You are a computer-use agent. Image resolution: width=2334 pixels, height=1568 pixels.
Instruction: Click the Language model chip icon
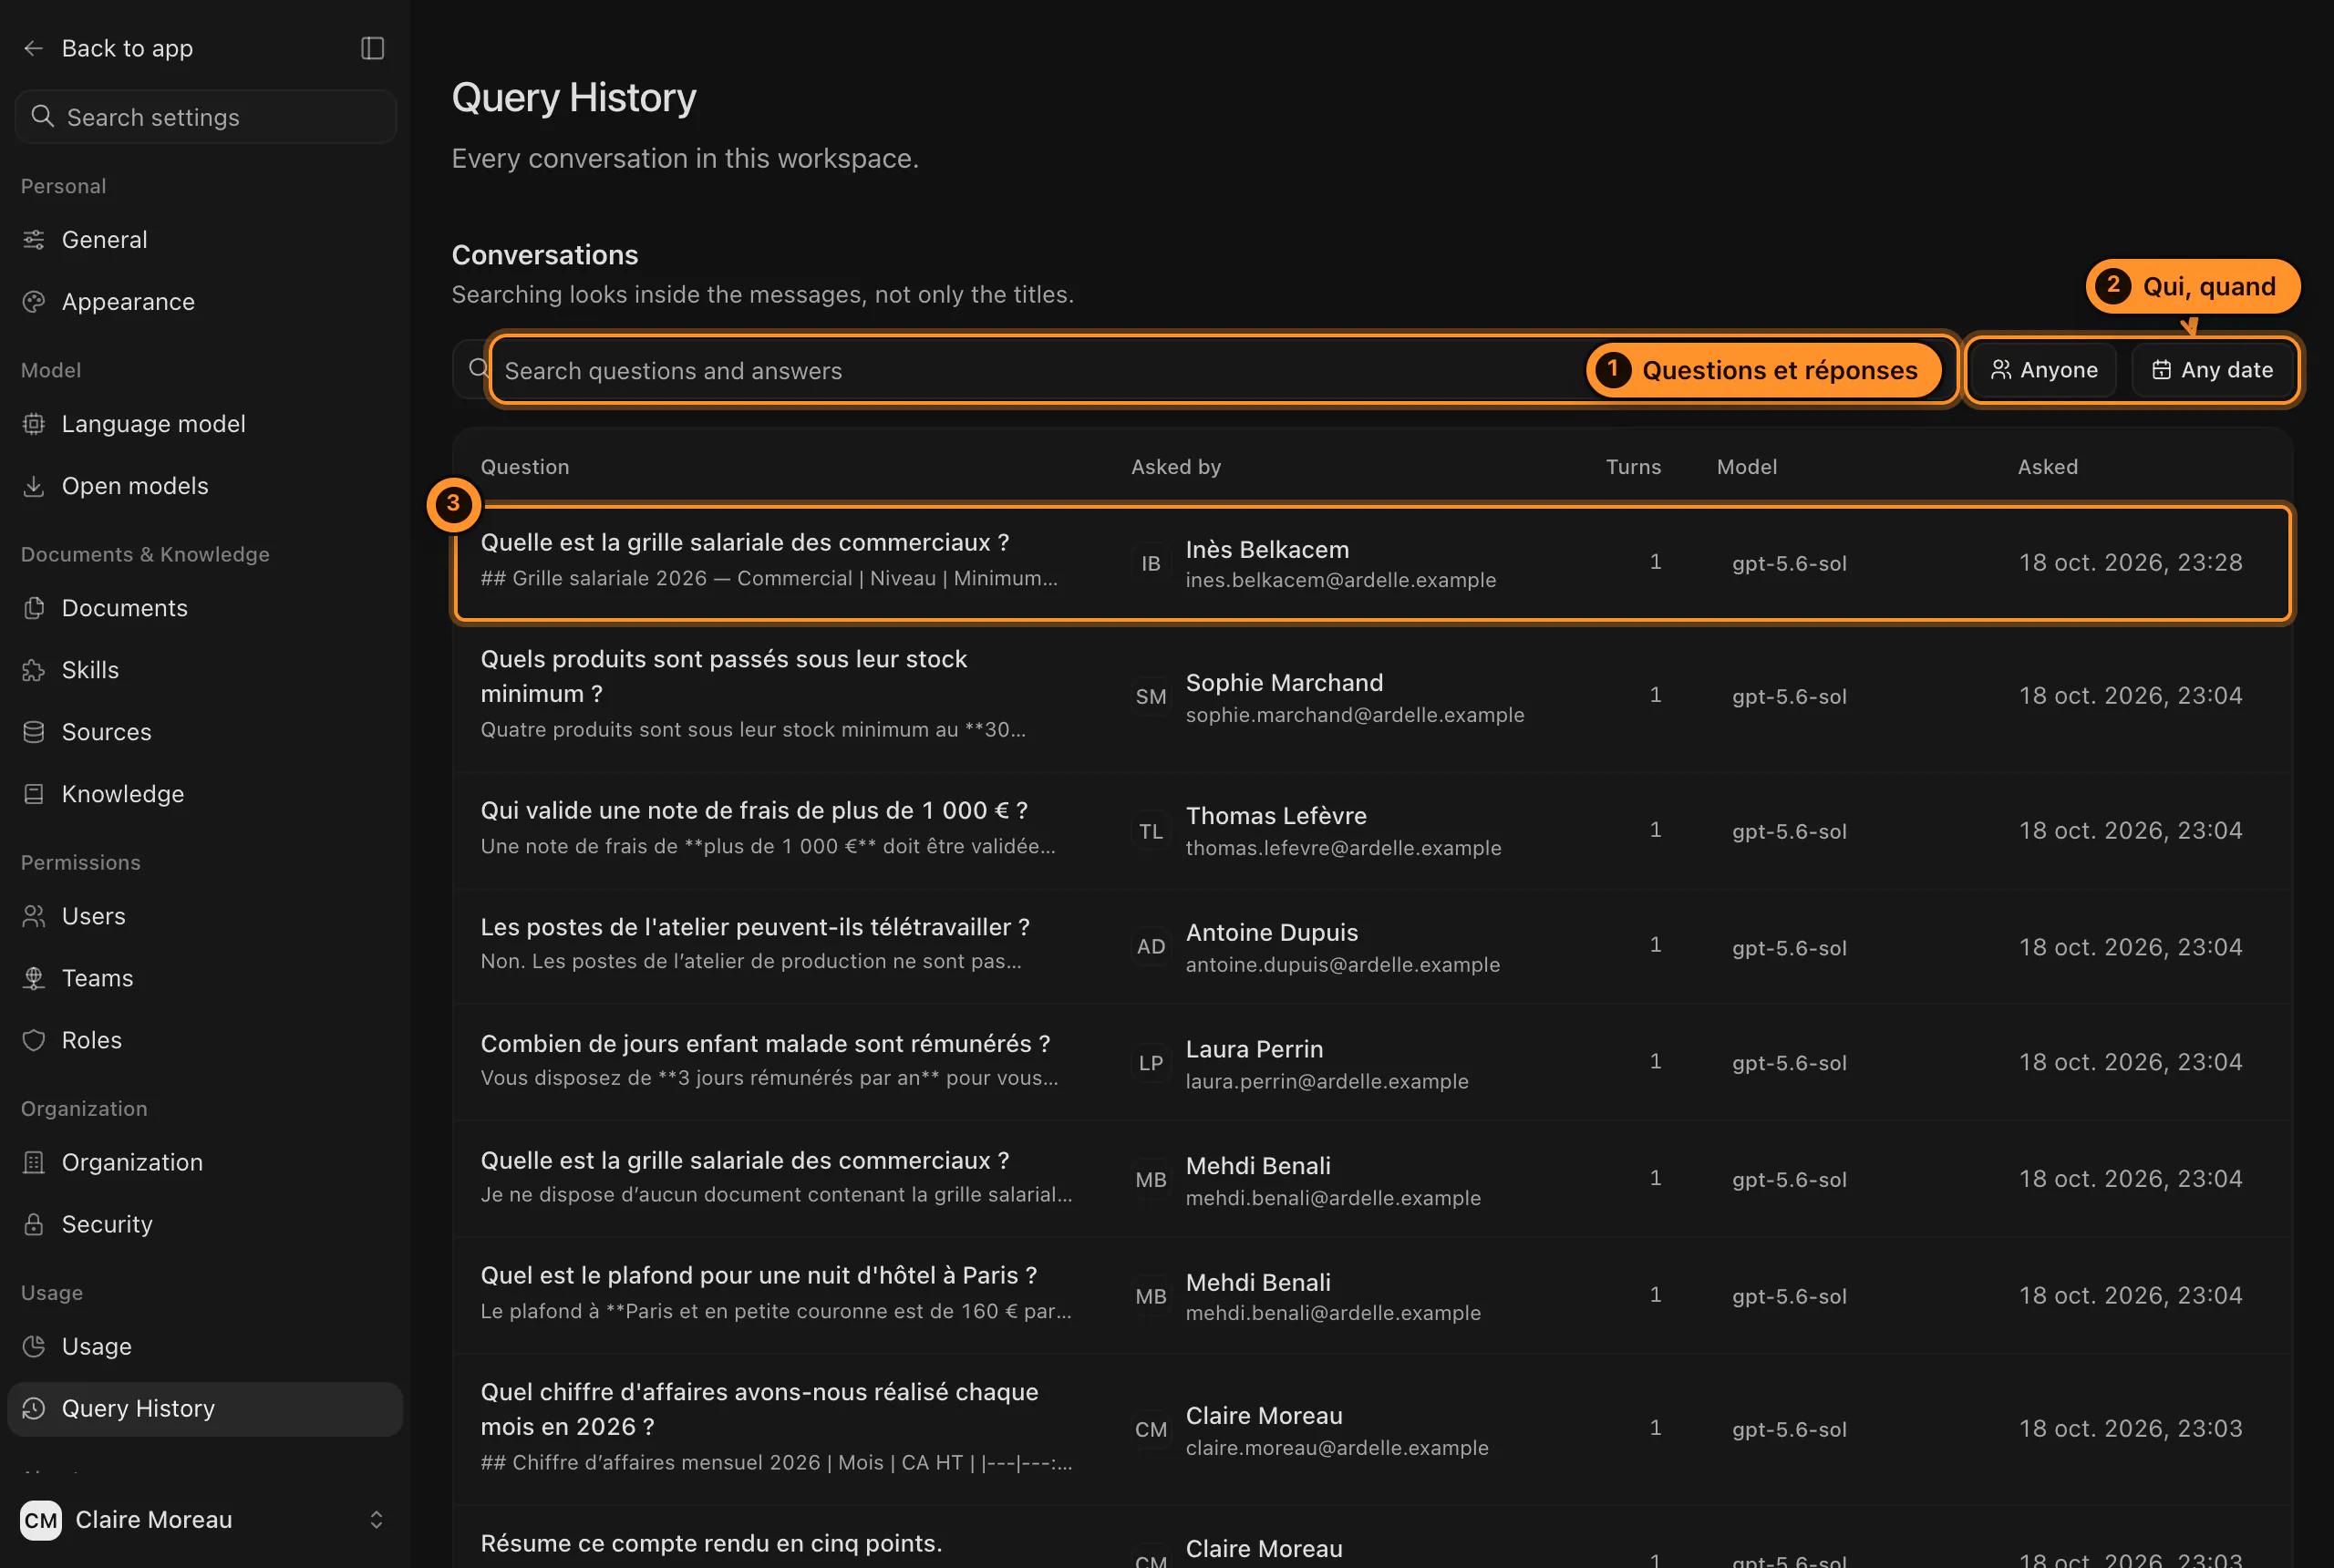pyautogui.click(x=34, y=424)
